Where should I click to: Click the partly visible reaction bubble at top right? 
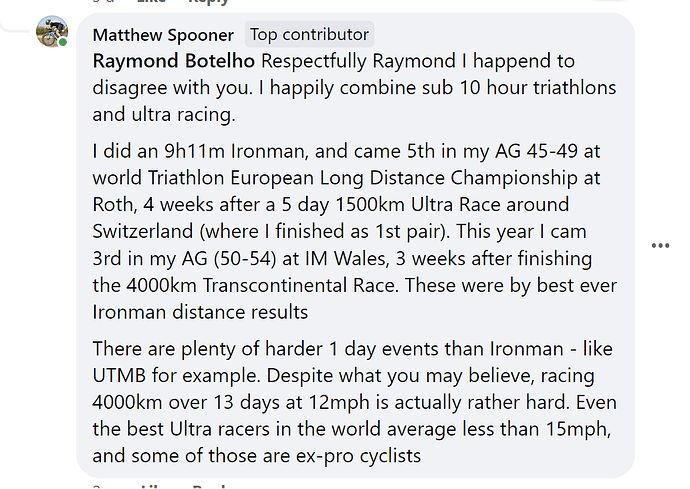point(609,1)
